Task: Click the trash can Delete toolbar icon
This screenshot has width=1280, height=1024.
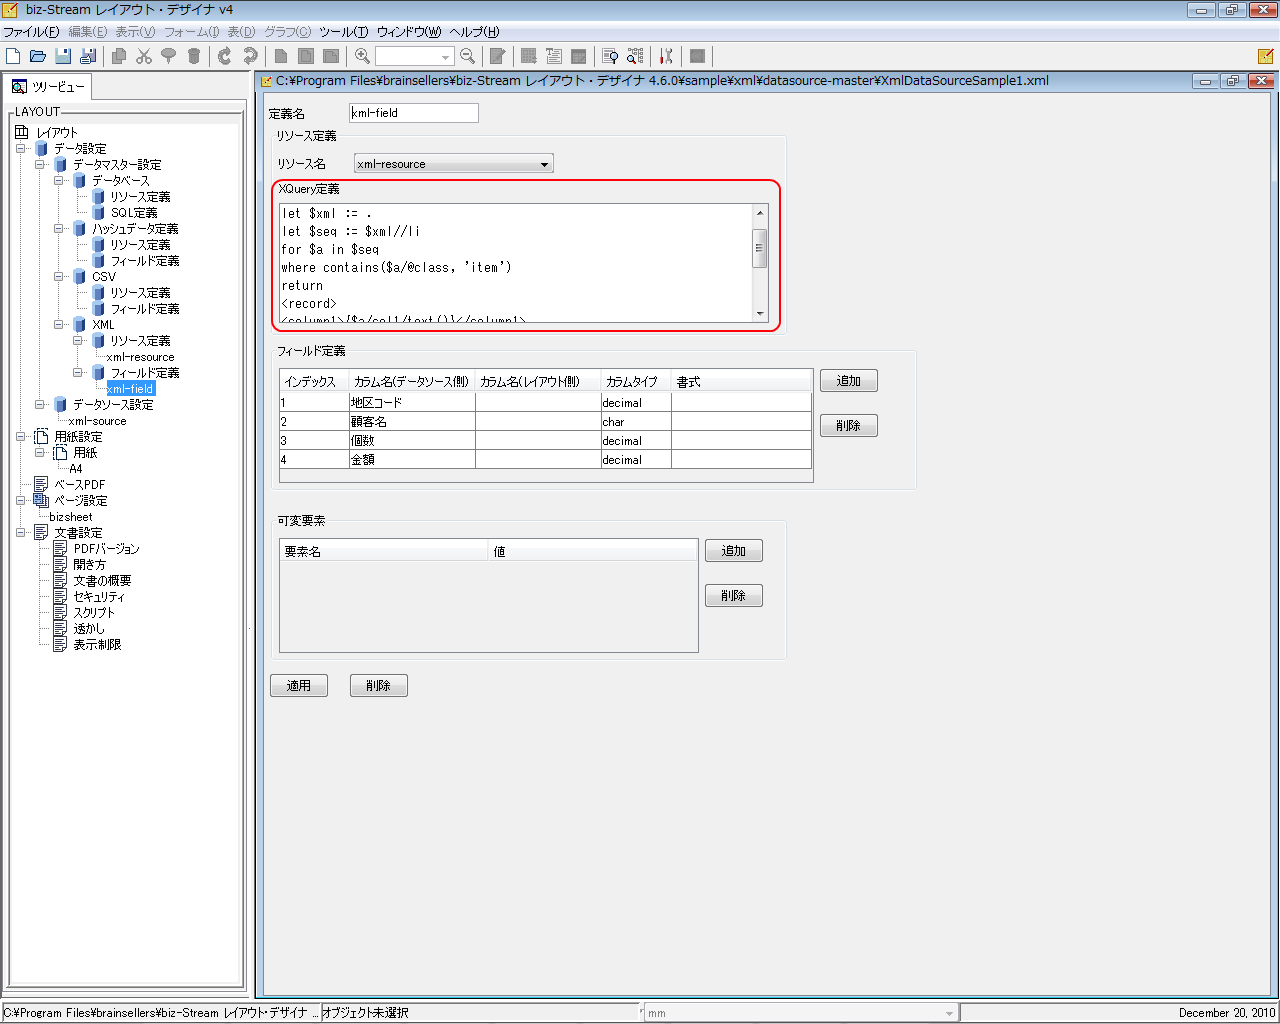Action: click(194, 56)
